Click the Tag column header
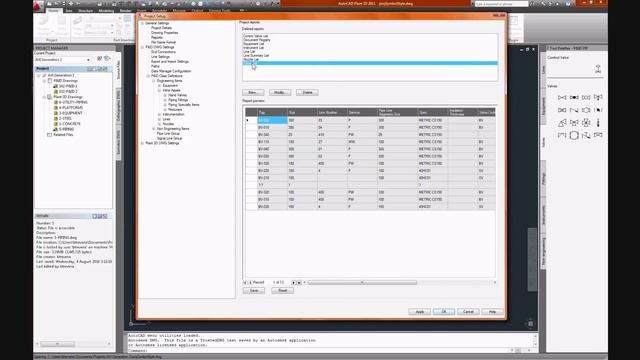This screenshot has height=360, width=640. point(272,112)
